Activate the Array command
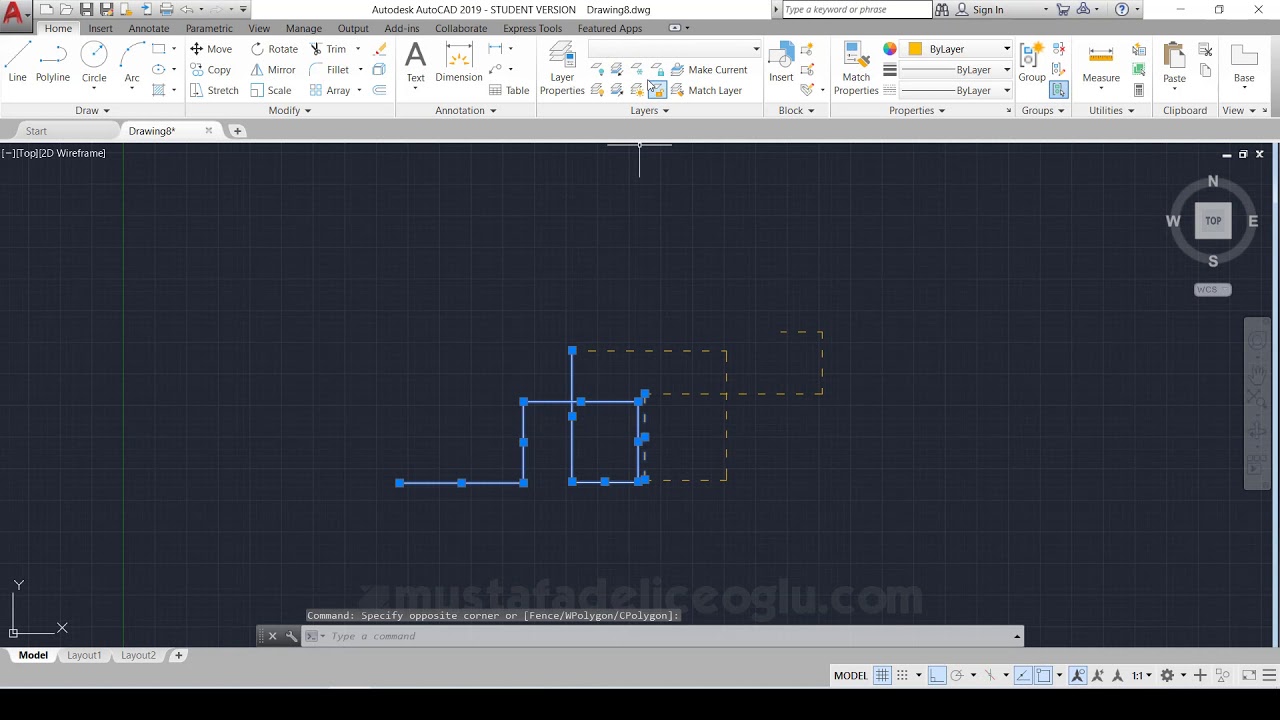The width and height of the screenshot is (1280, 720). [x=330, y=90]
